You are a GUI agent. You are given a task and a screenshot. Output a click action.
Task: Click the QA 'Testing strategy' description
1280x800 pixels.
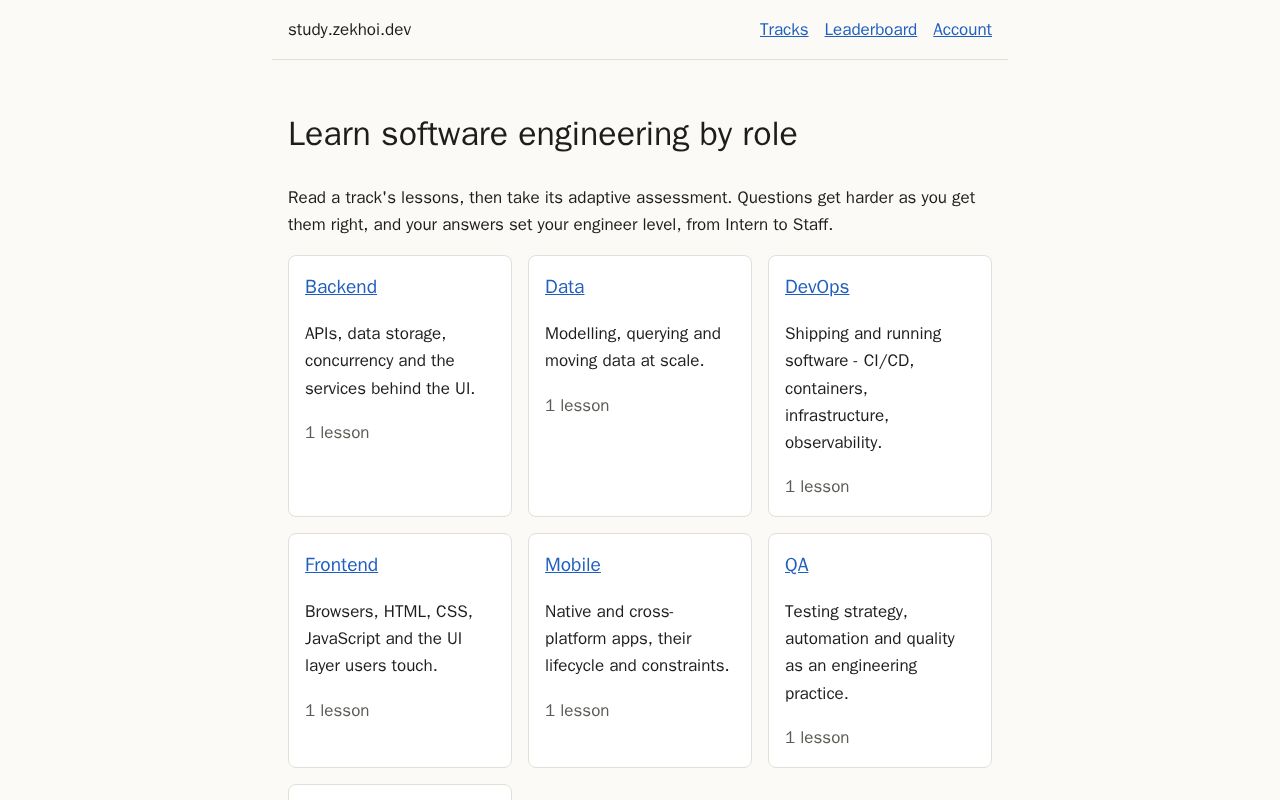click(870, 652)
